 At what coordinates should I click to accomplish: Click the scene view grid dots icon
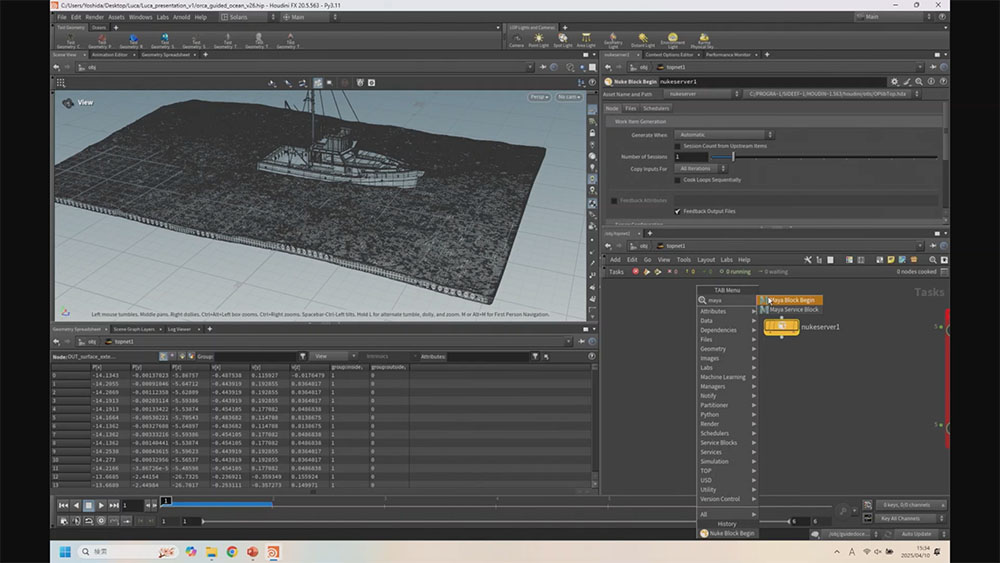[x=61, y=82]
